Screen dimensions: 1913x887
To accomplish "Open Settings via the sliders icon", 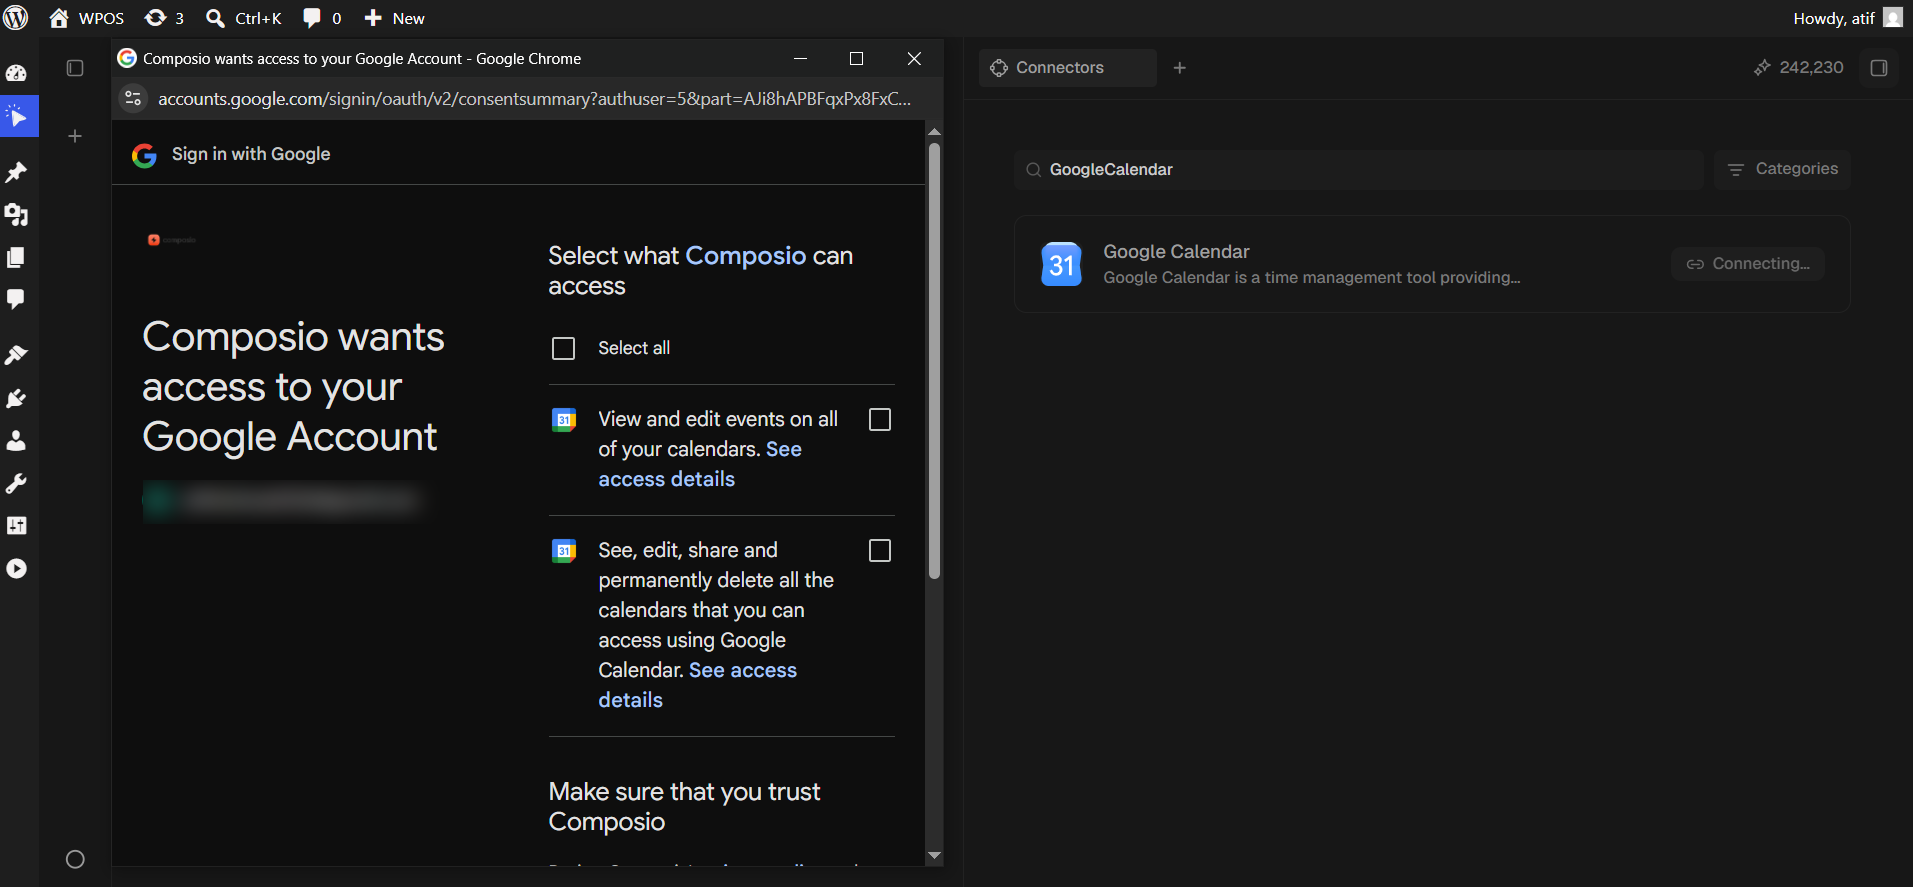I will (x=16, y=526).
